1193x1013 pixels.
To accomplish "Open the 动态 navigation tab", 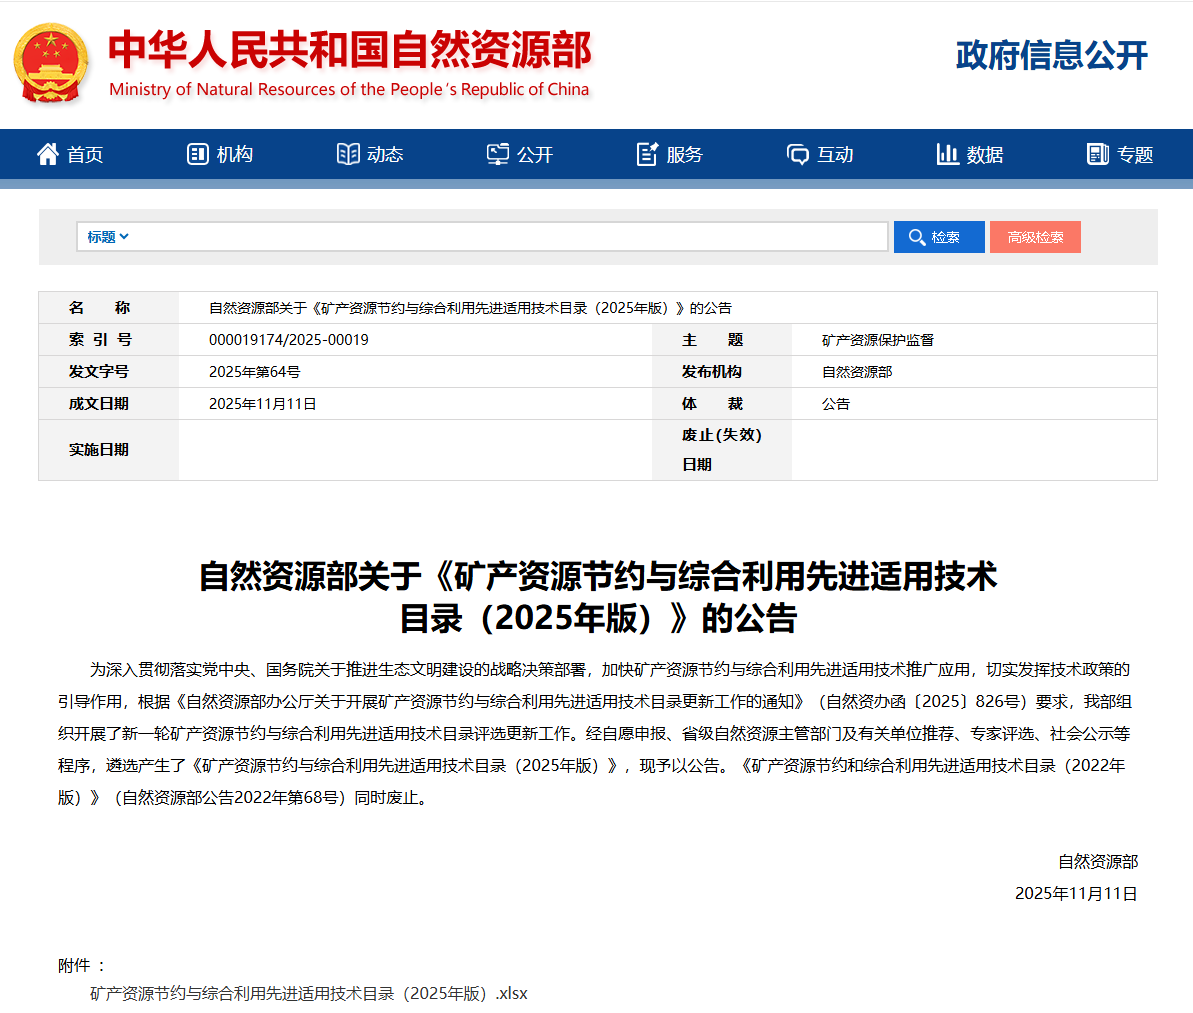I will (370, 154).
